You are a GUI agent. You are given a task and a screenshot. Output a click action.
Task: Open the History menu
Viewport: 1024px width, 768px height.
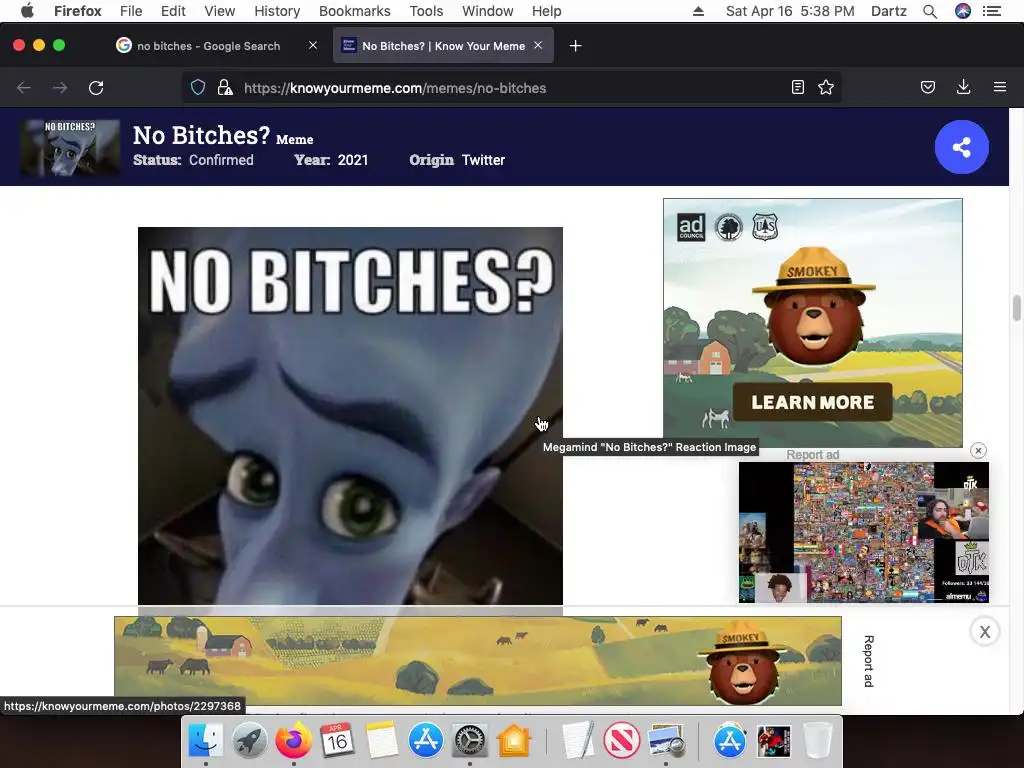(277, 11)
